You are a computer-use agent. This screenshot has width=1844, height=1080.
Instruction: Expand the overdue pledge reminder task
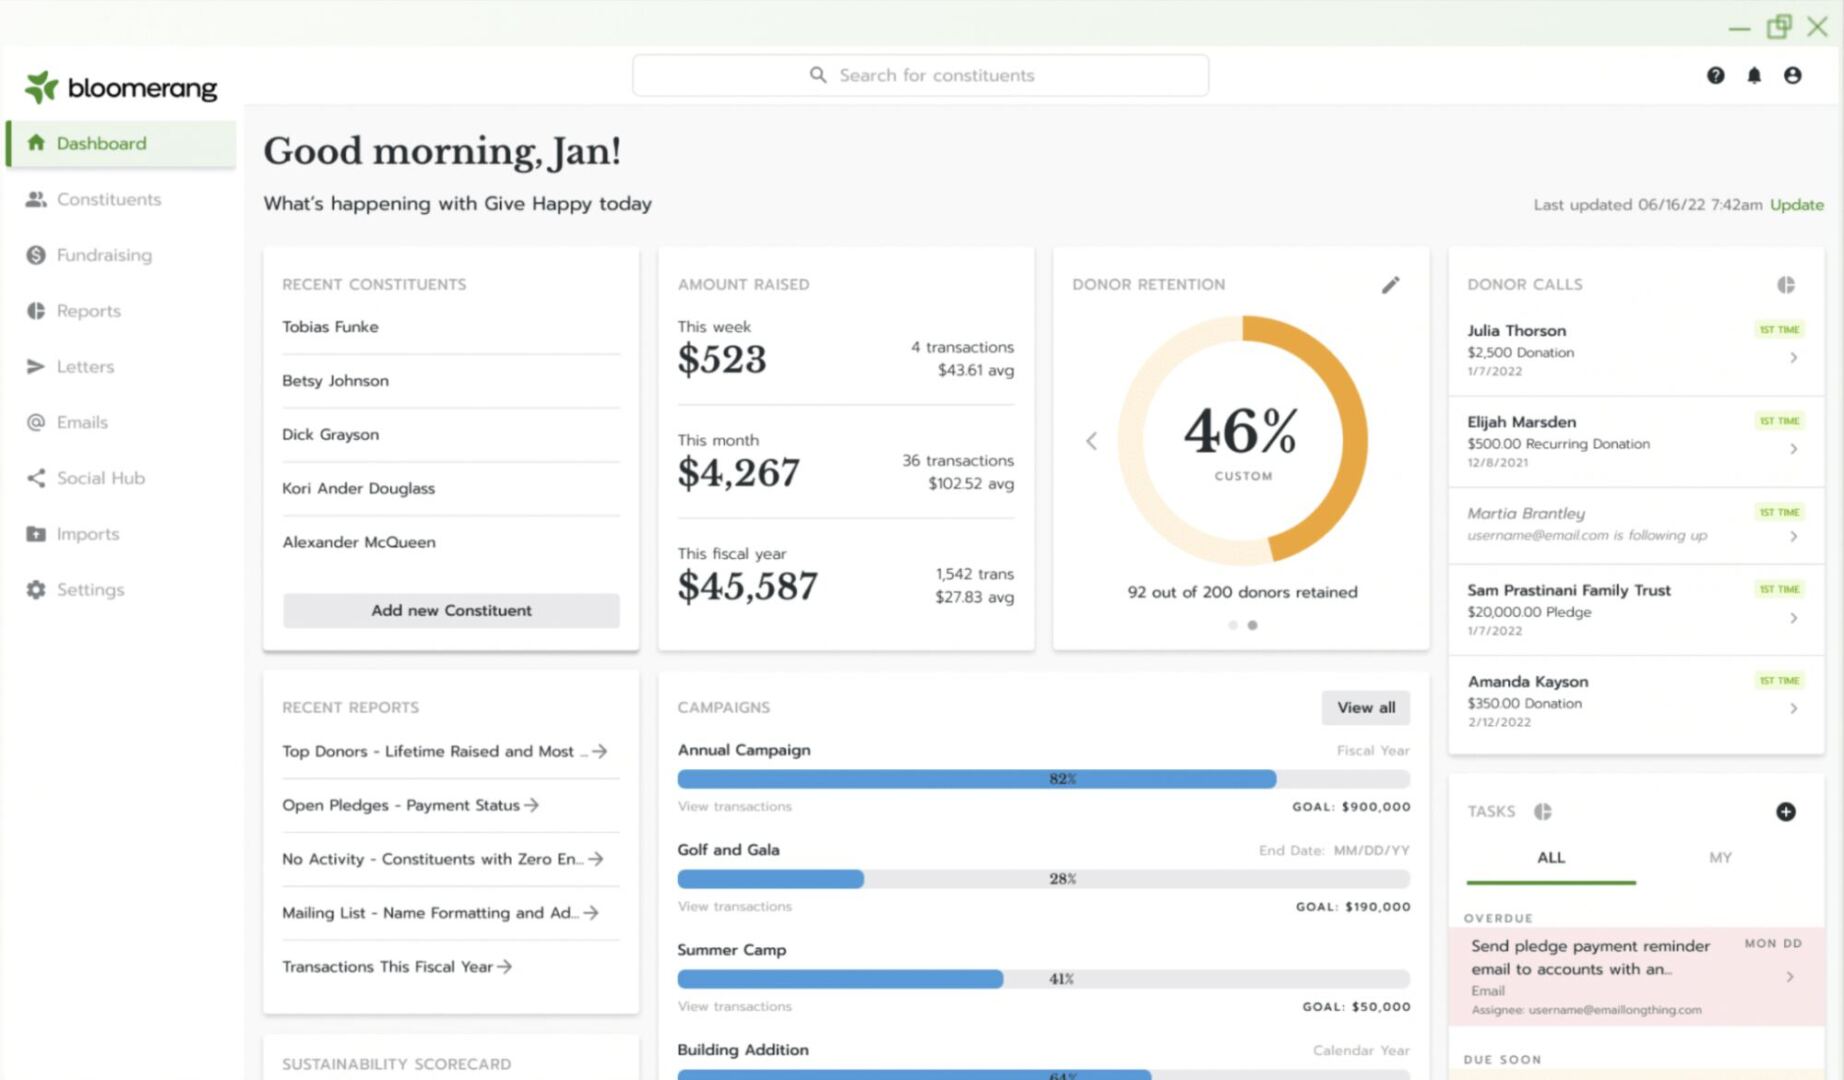pyautogui.click(x=1790, y=977)
